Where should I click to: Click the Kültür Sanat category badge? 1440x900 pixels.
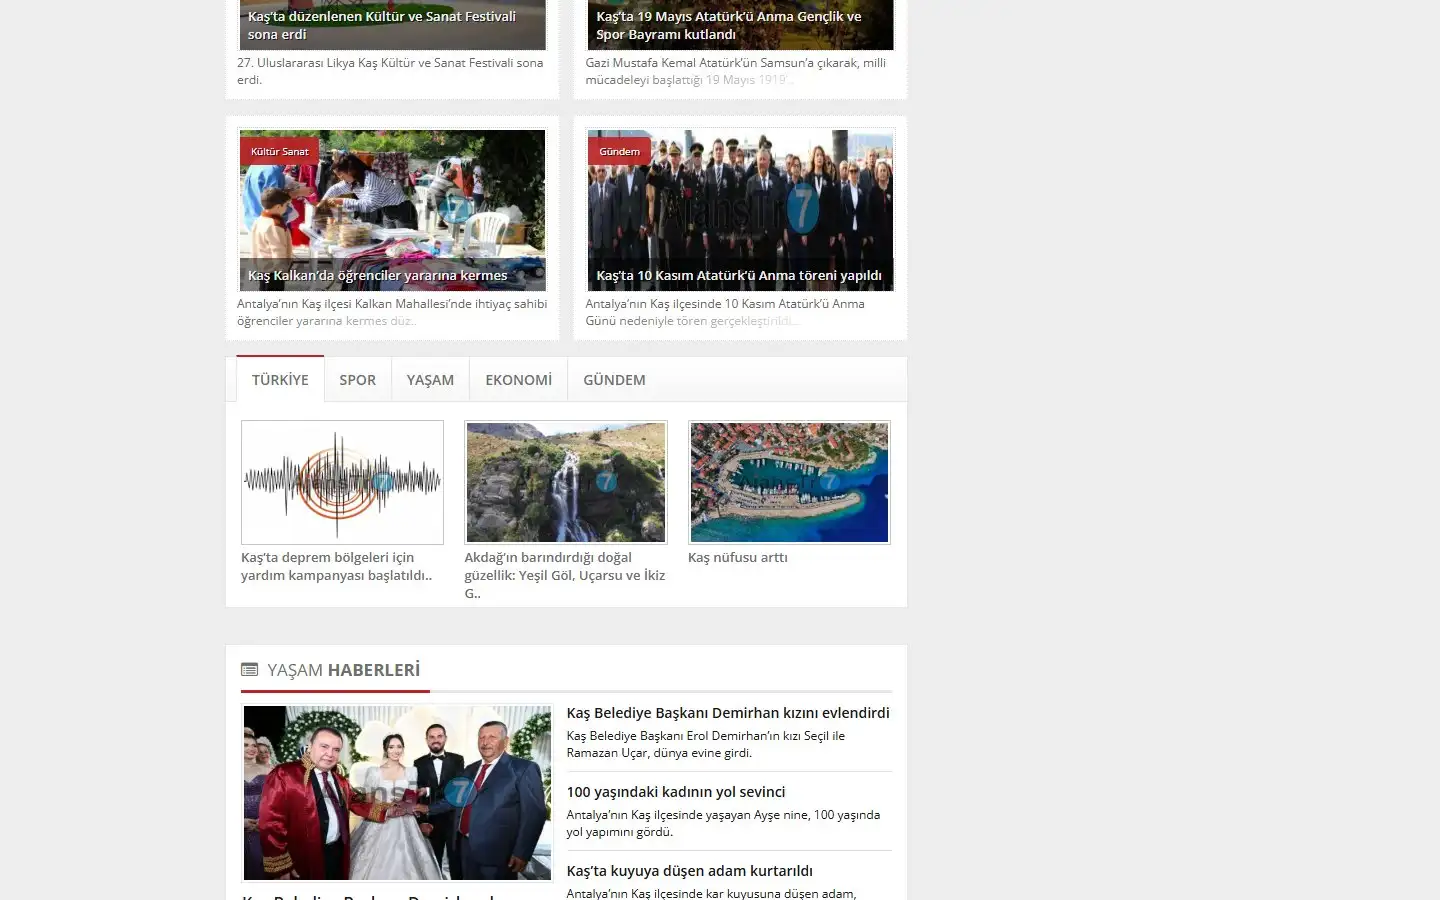tap(279, 152)
